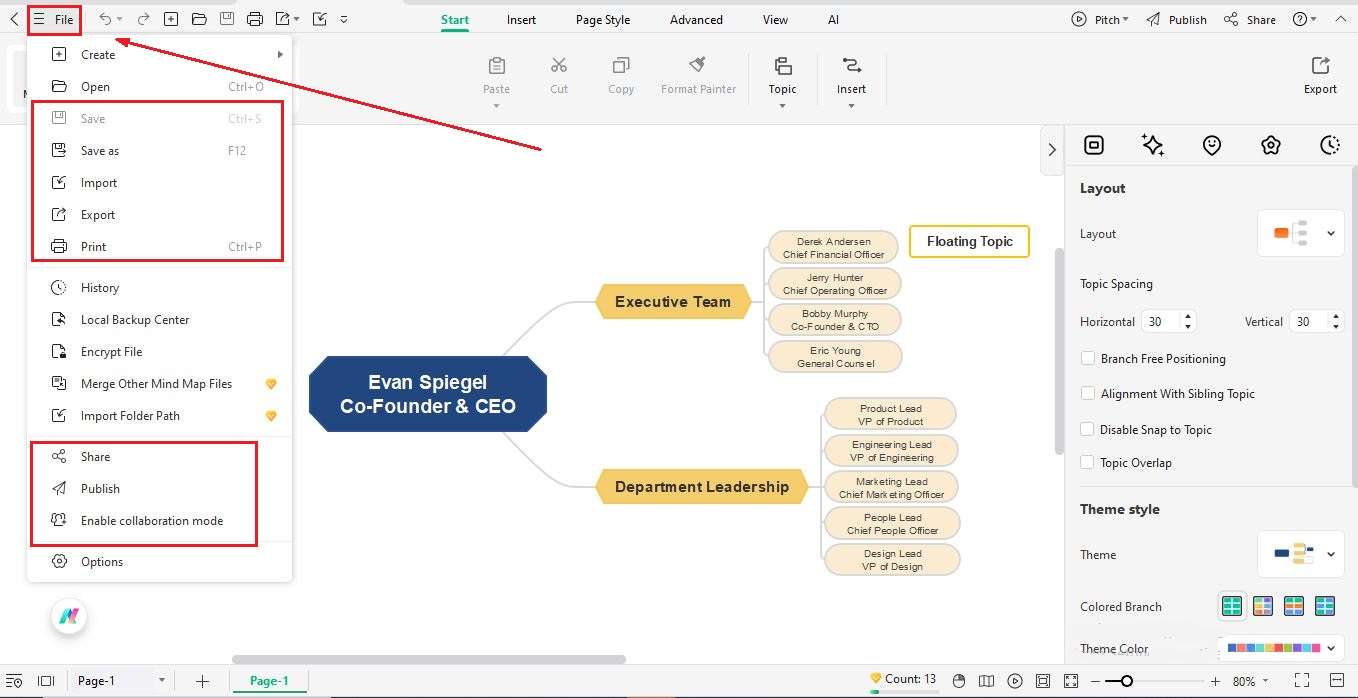
Task: Tick Disable Snap to Topic checkbox
Action: [1088, 429]
